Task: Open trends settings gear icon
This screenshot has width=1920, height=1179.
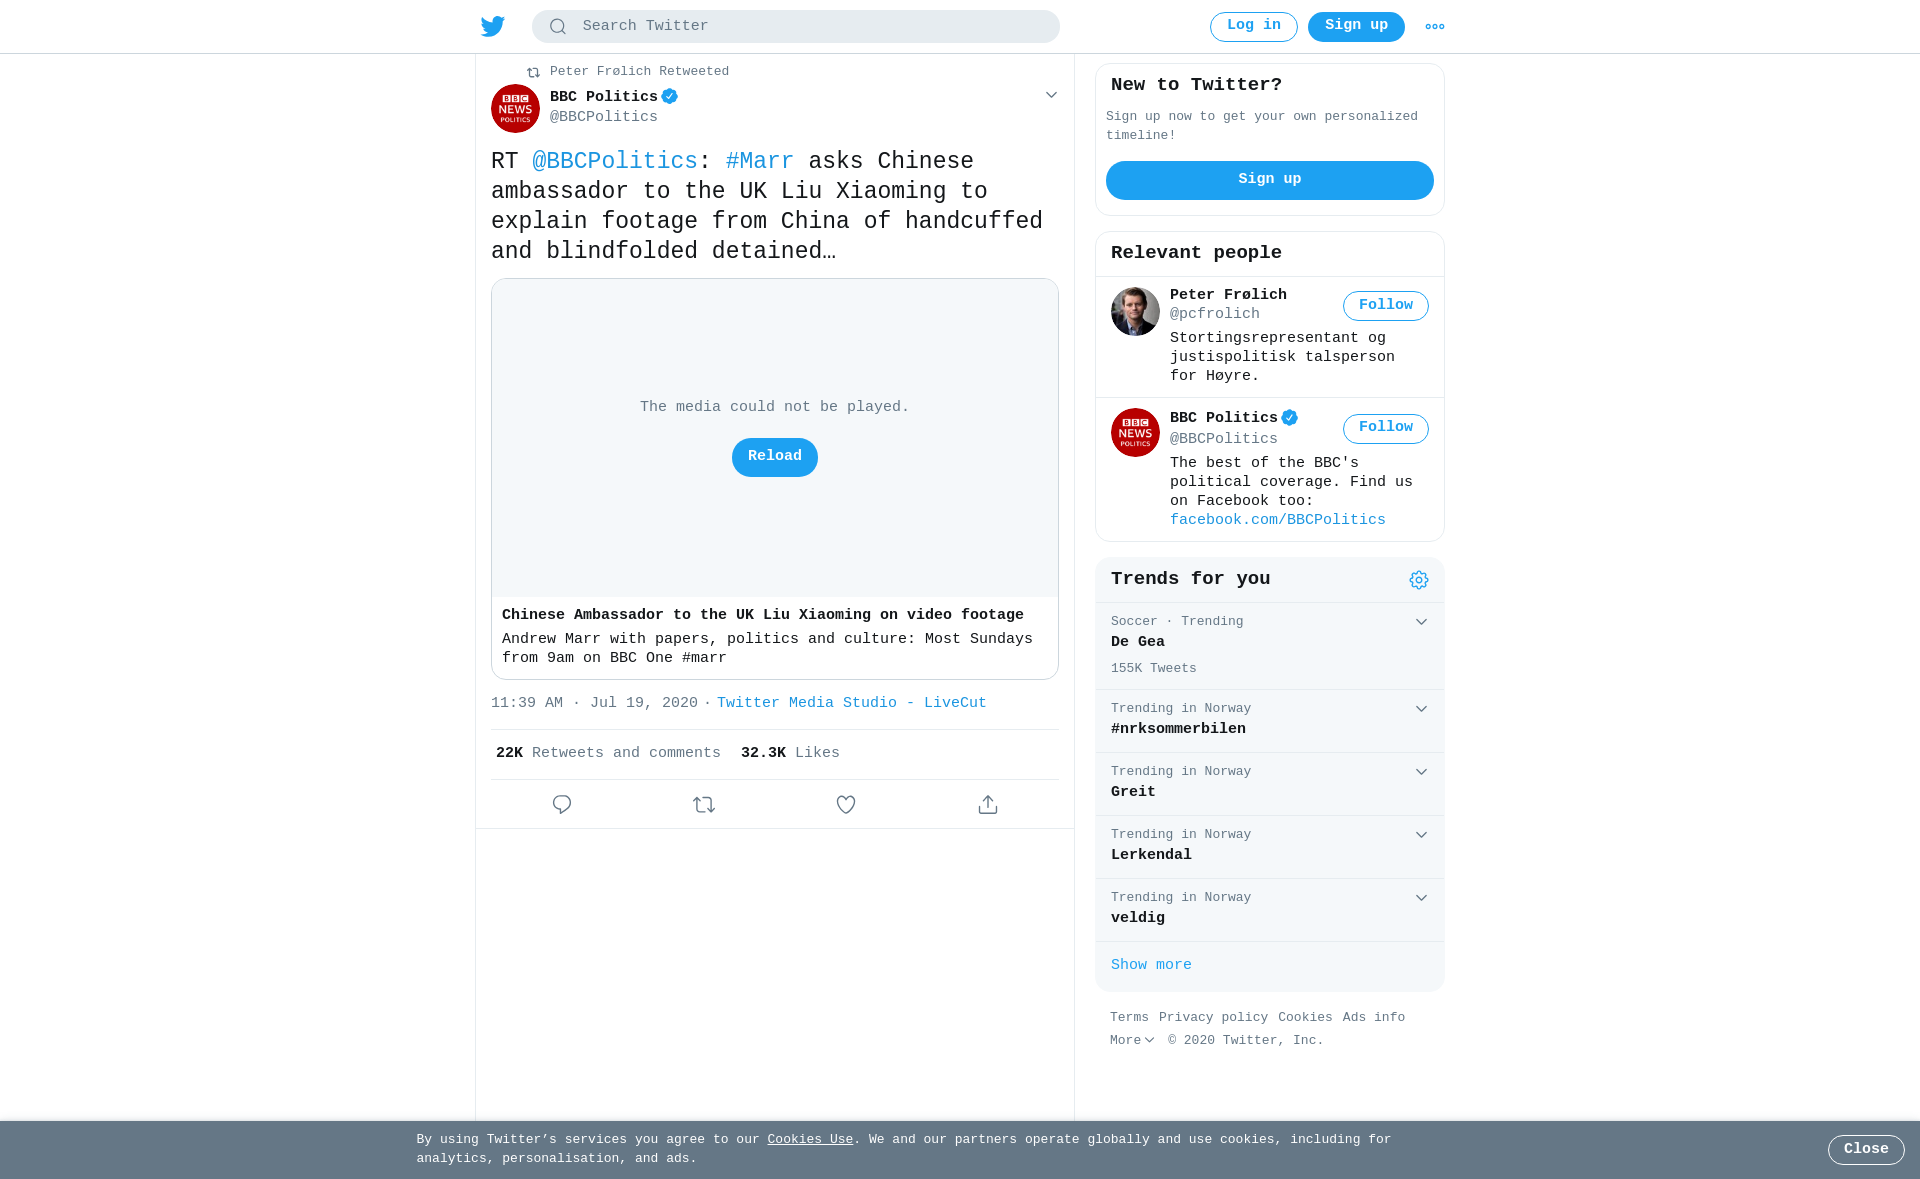Action: 1419,580
